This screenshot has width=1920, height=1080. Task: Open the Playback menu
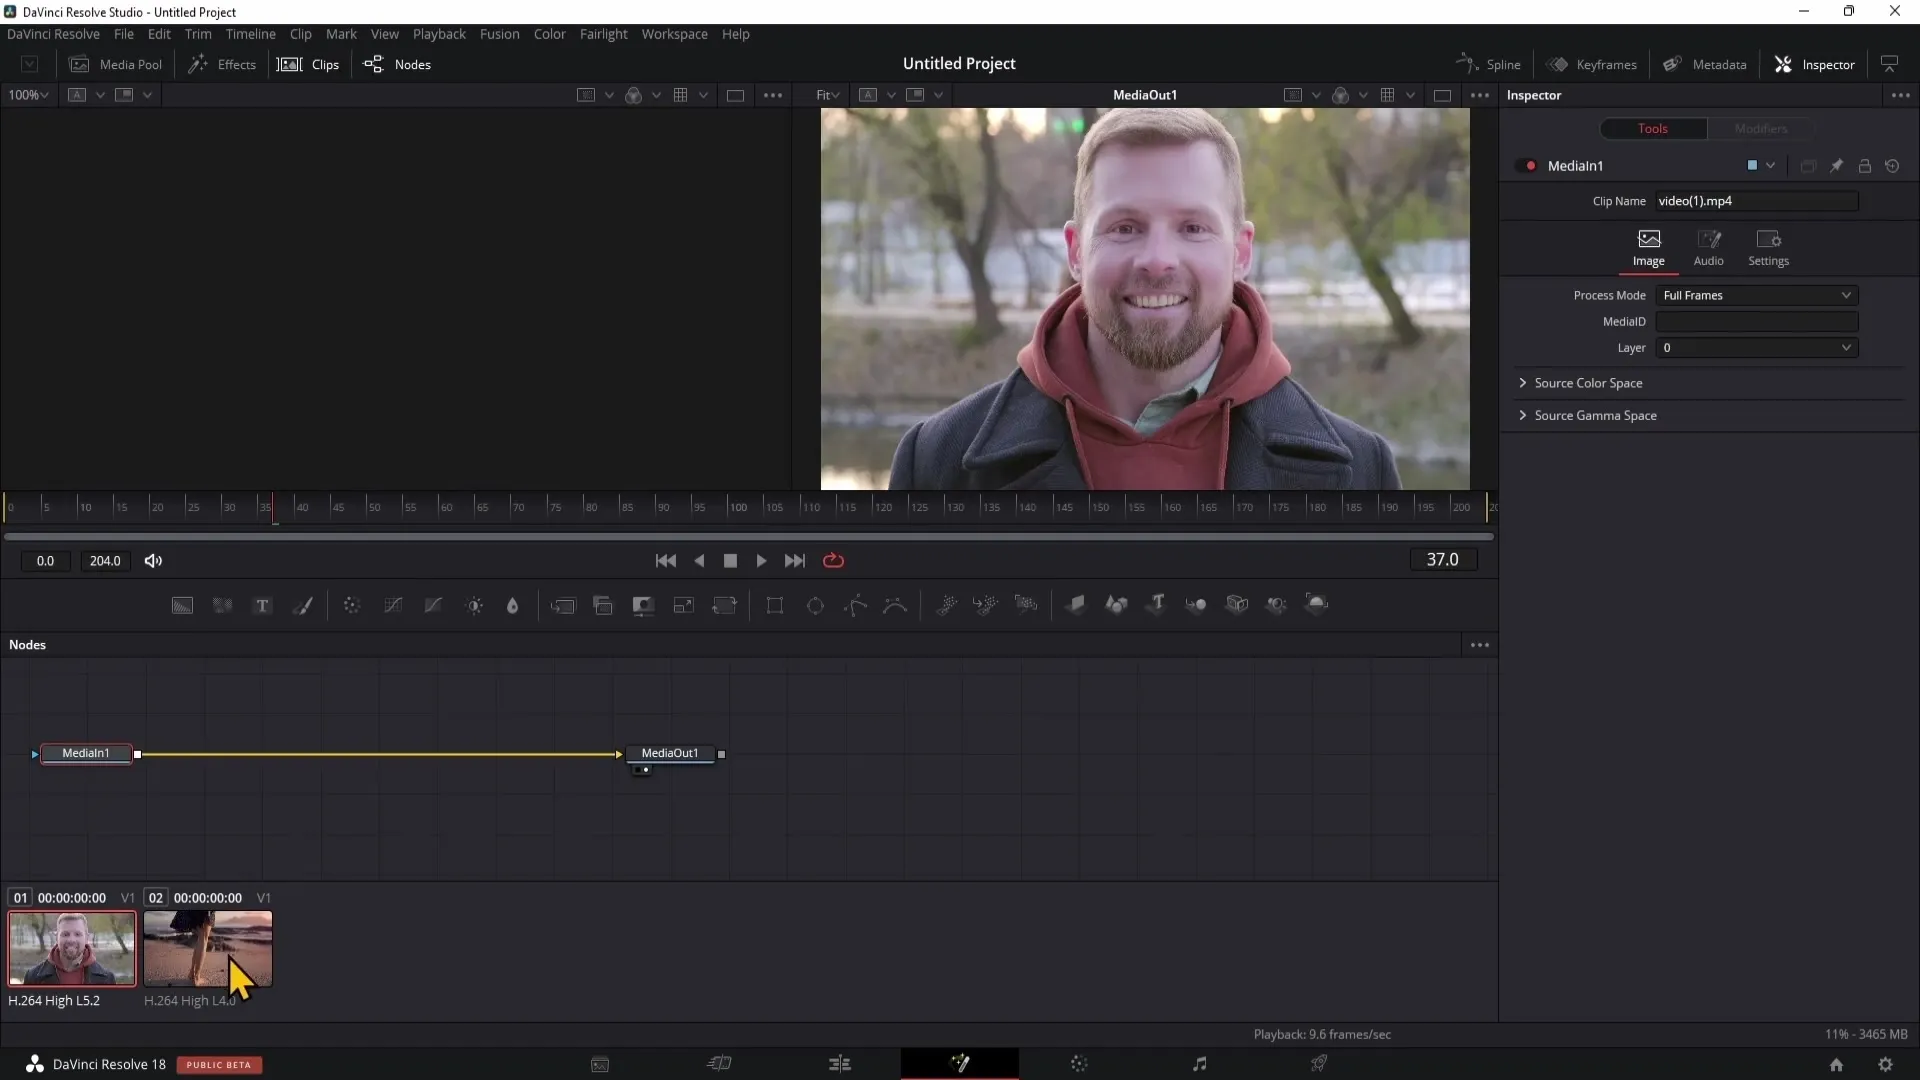[439, 34]
